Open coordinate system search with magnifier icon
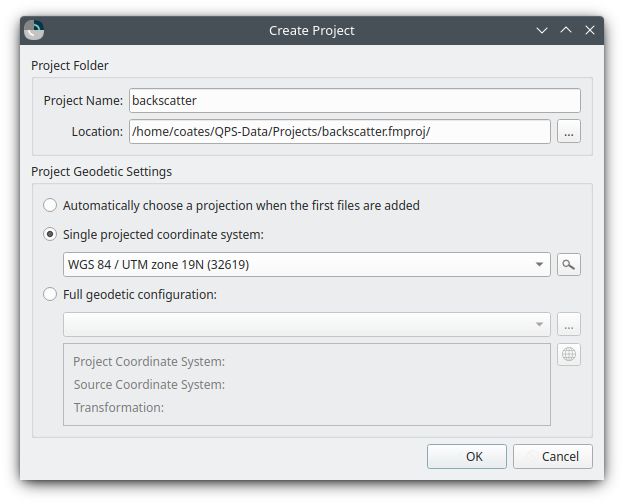This screenshot has height=504, width=624. 569,265
